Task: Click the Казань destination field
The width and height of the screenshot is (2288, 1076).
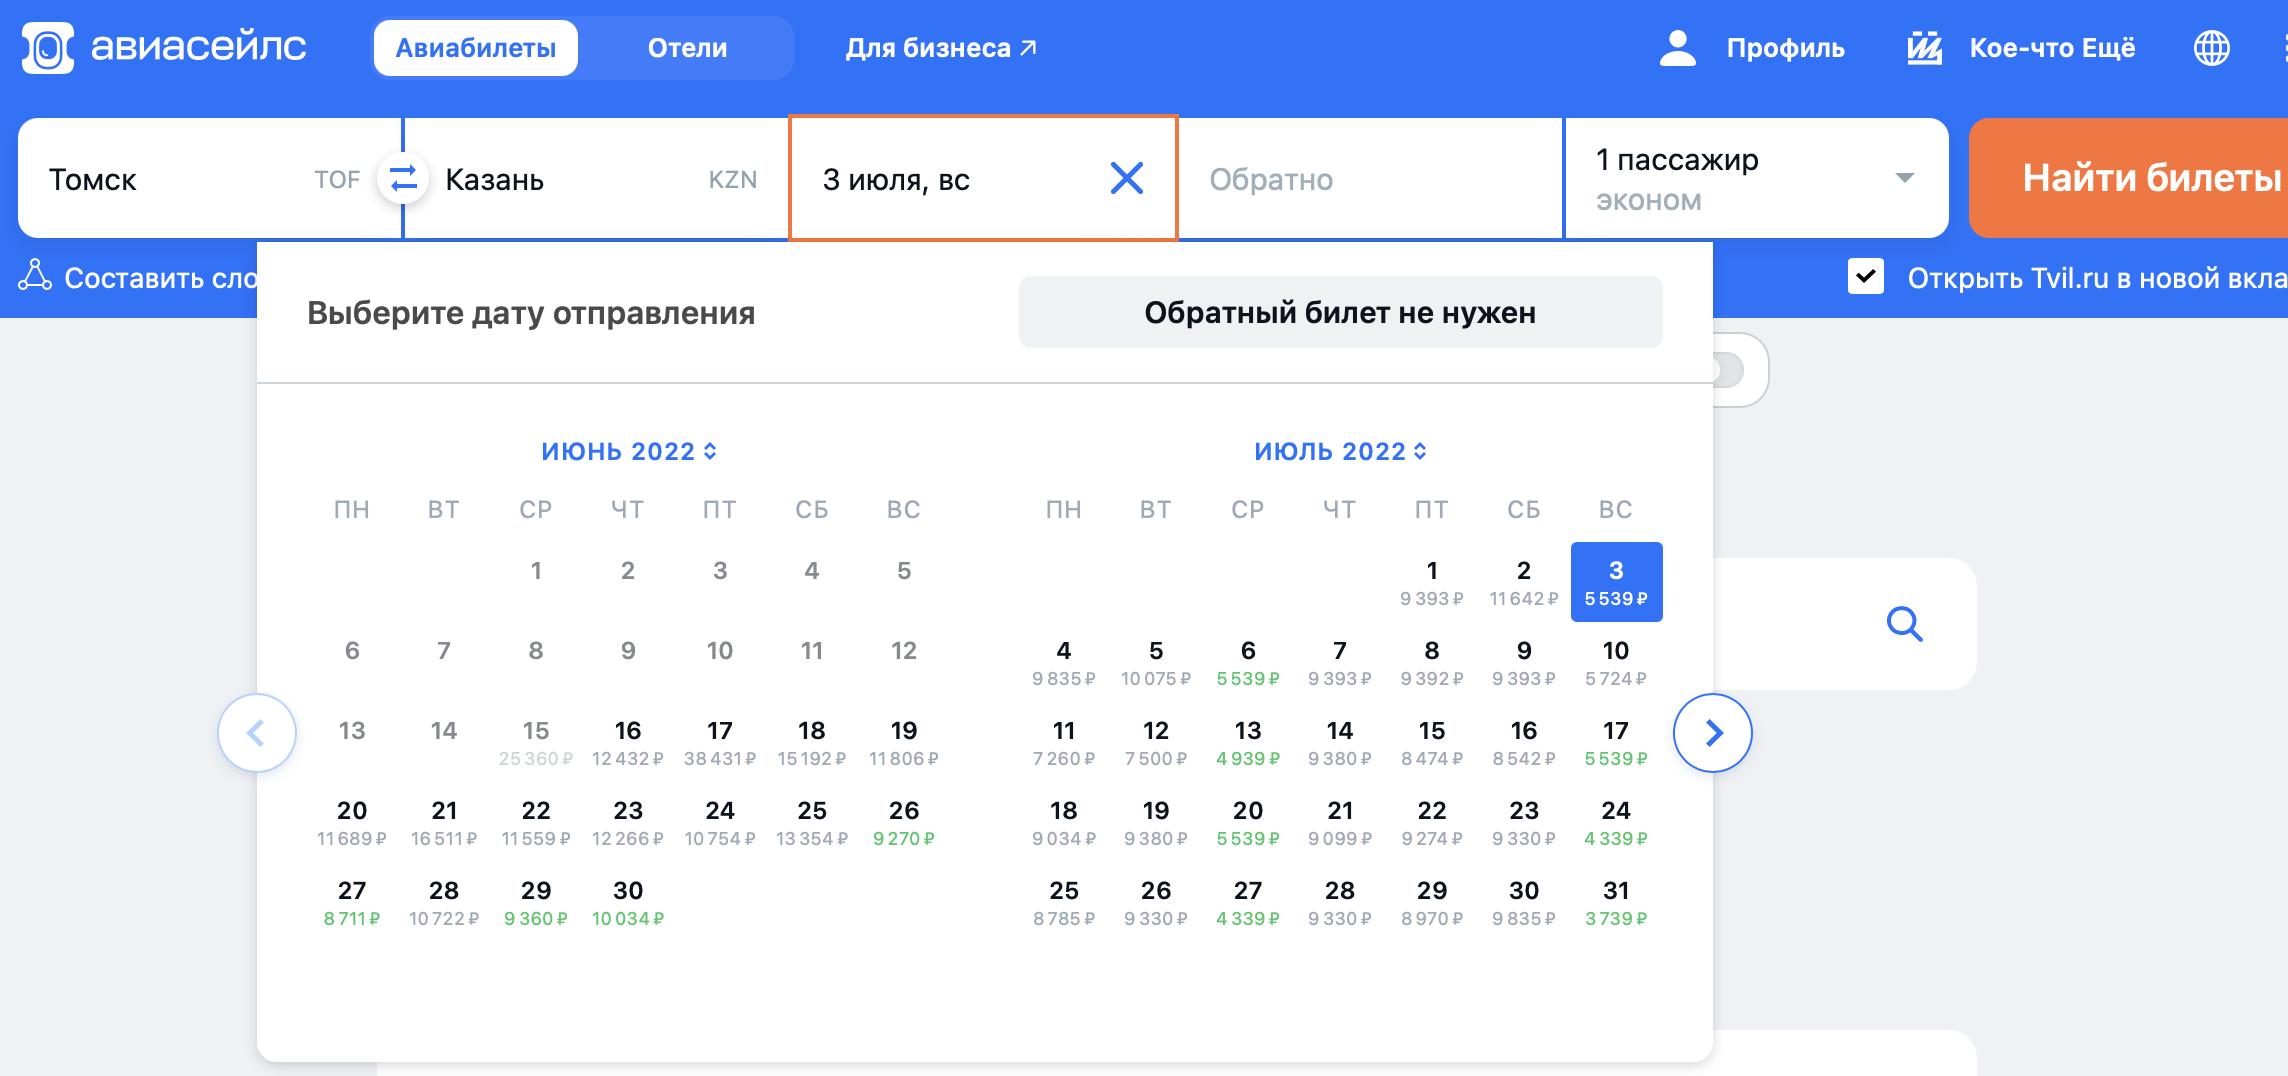Action: tap(597, 179)
